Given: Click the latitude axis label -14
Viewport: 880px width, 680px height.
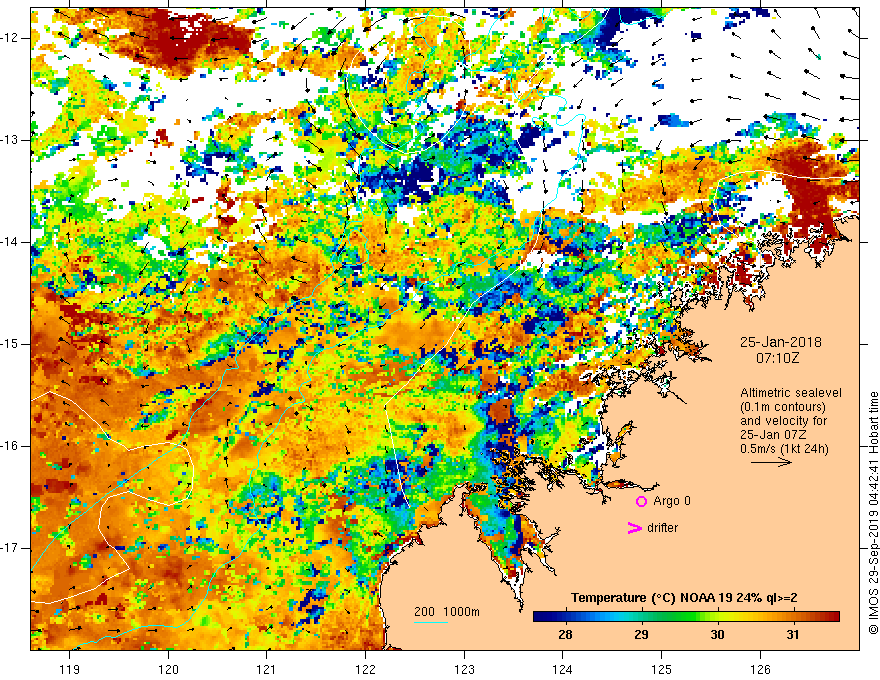Looking at the screenshot, I should 10,242.
